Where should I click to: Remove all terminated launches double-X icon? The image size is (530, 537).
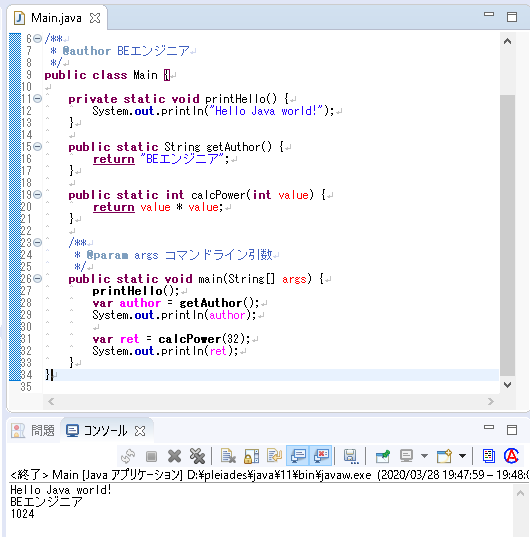coord(197,456)
